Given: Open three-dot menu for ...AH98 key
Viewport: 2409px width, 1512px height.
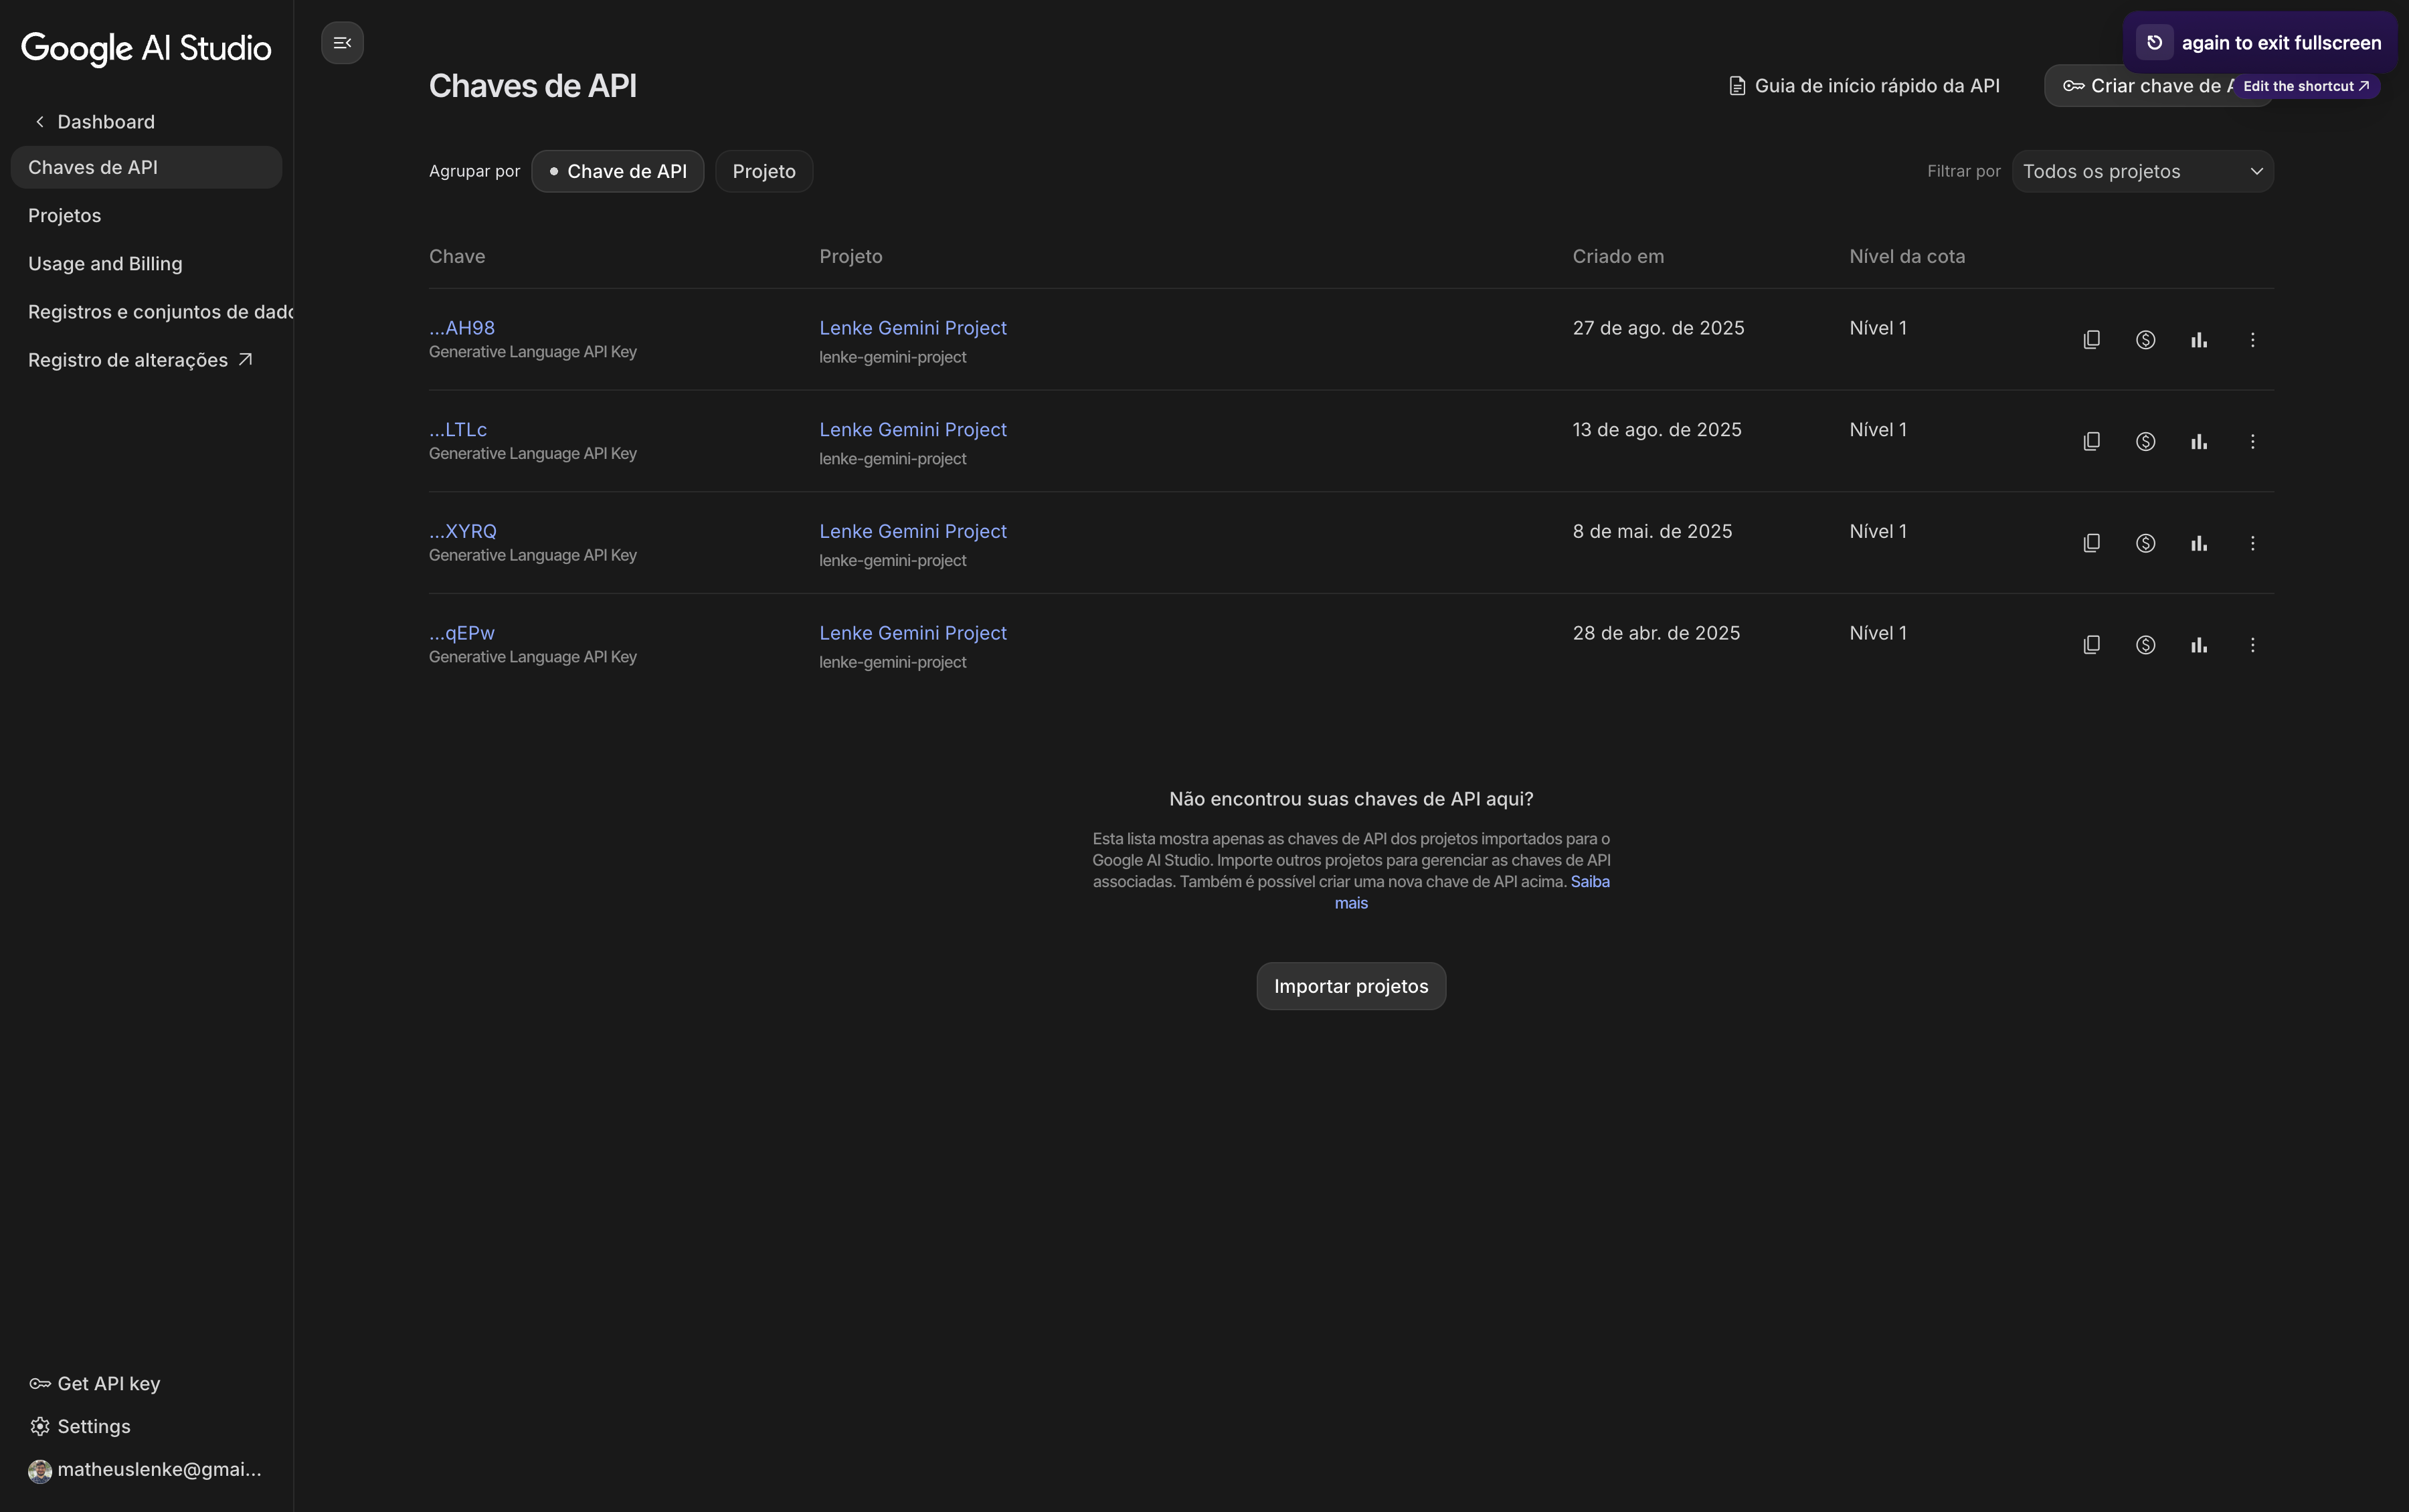Looking at the screenshot, I should click(x=2252, y=339).
